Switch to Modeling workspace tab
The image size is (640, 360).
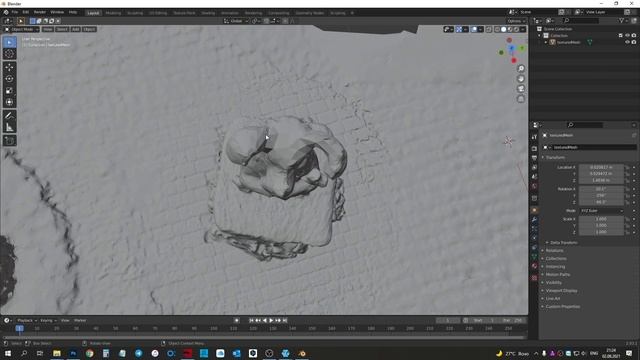[113, 13]
